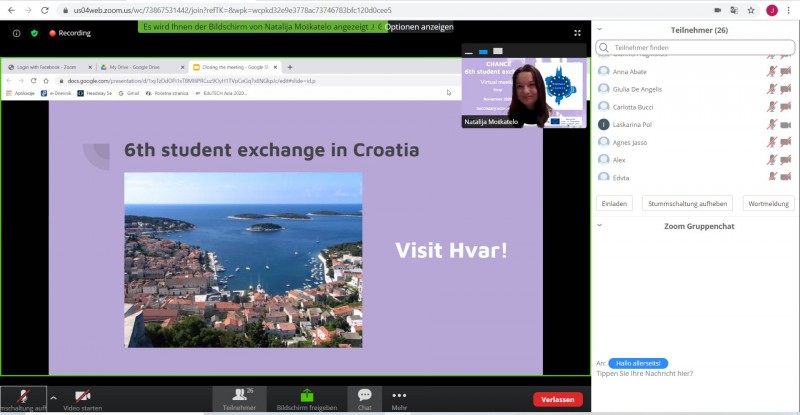Click the green encryption shield icon

click(x=34, y=33)
